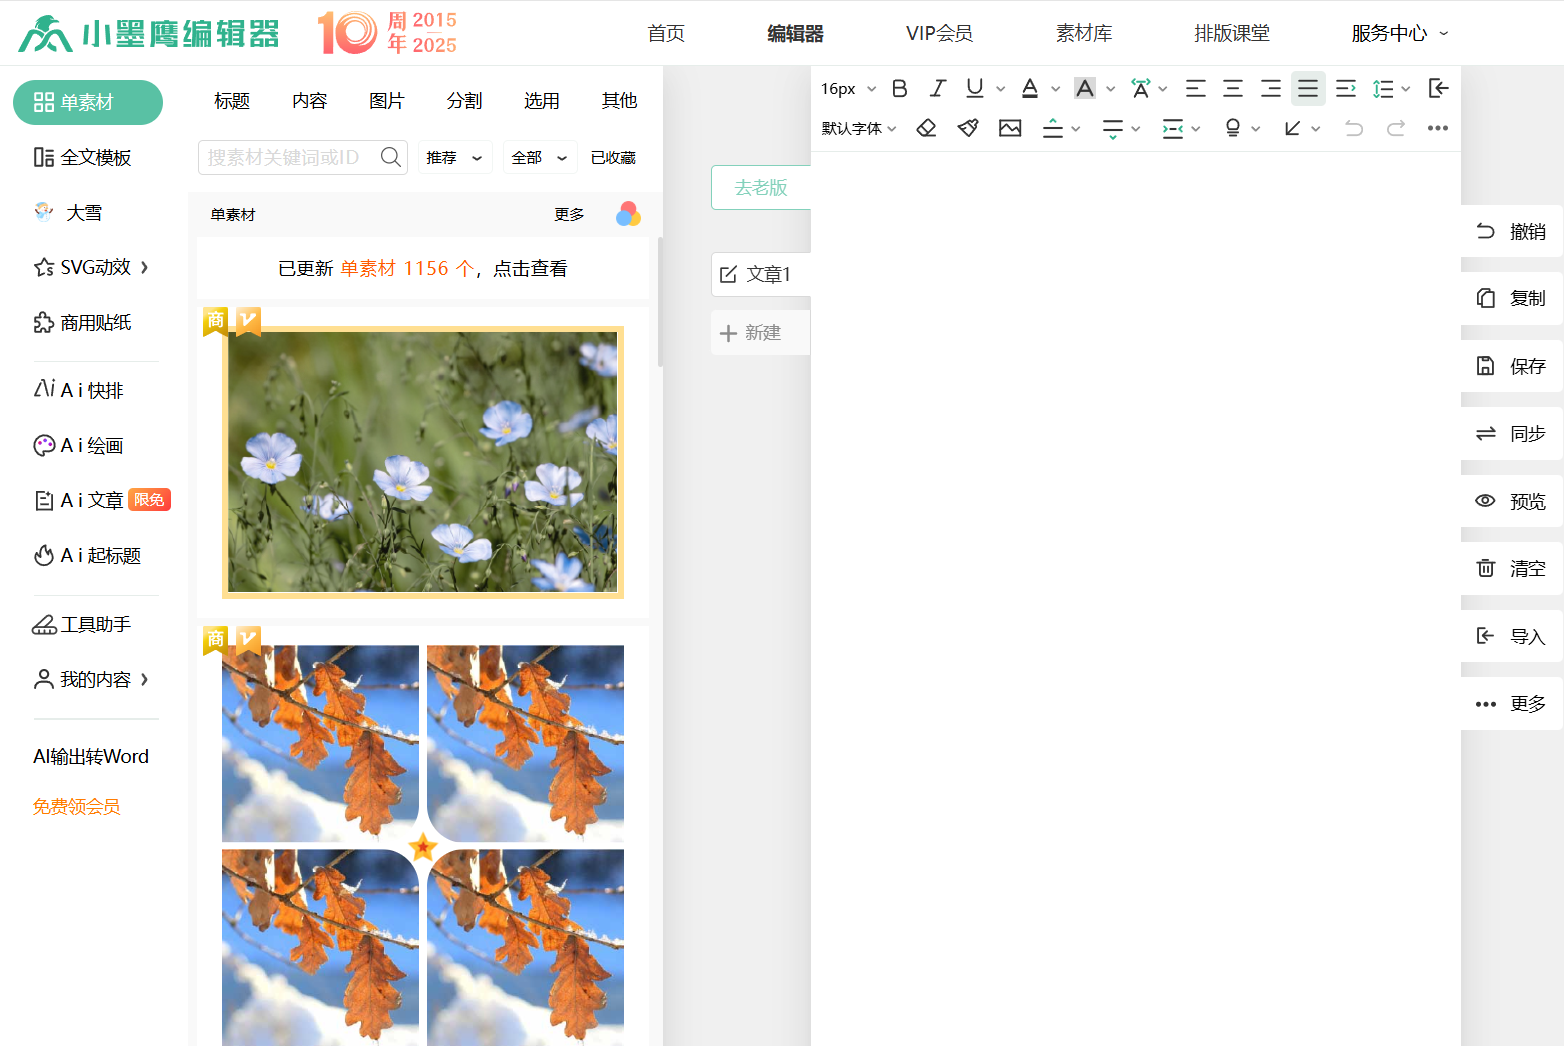The height and width of the screenshot is (1046, 1564).
Task: Toggle justify alignment button
Action: pos(1308,89)
